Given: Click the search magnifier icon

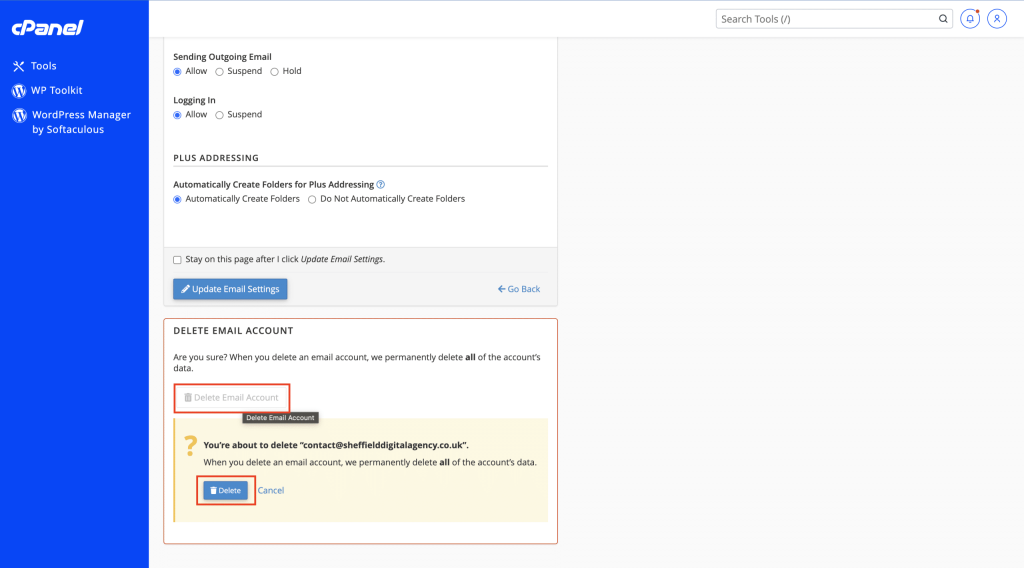Looking at the screenshot, I should click(x=943, y=19).
